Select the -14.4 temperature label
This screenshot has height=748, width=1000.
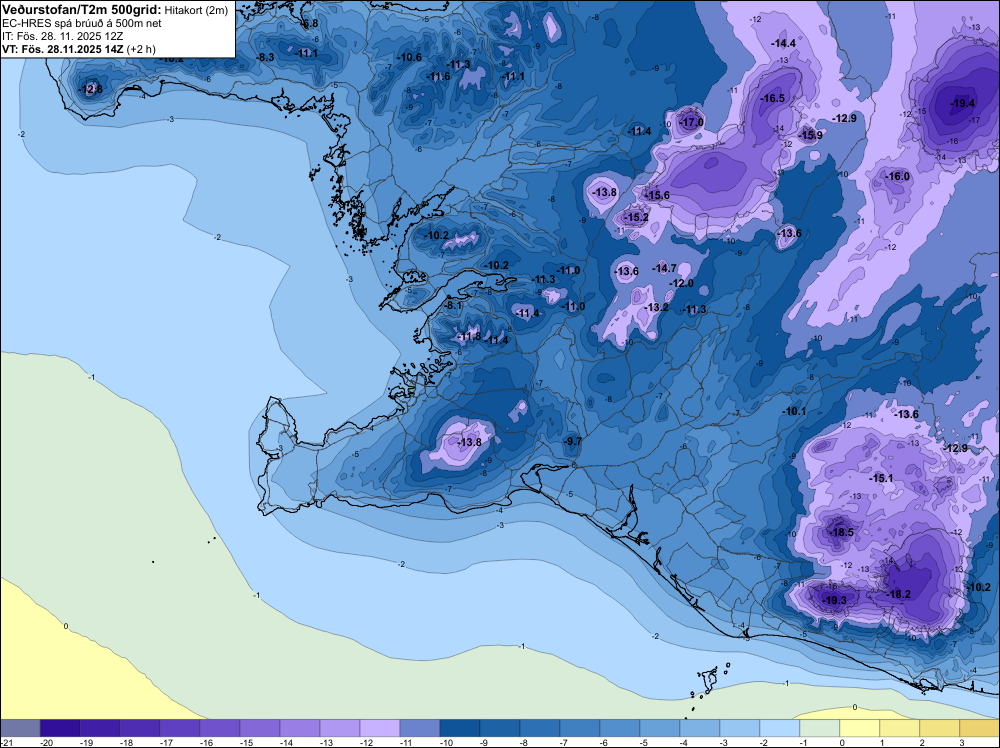784,43
